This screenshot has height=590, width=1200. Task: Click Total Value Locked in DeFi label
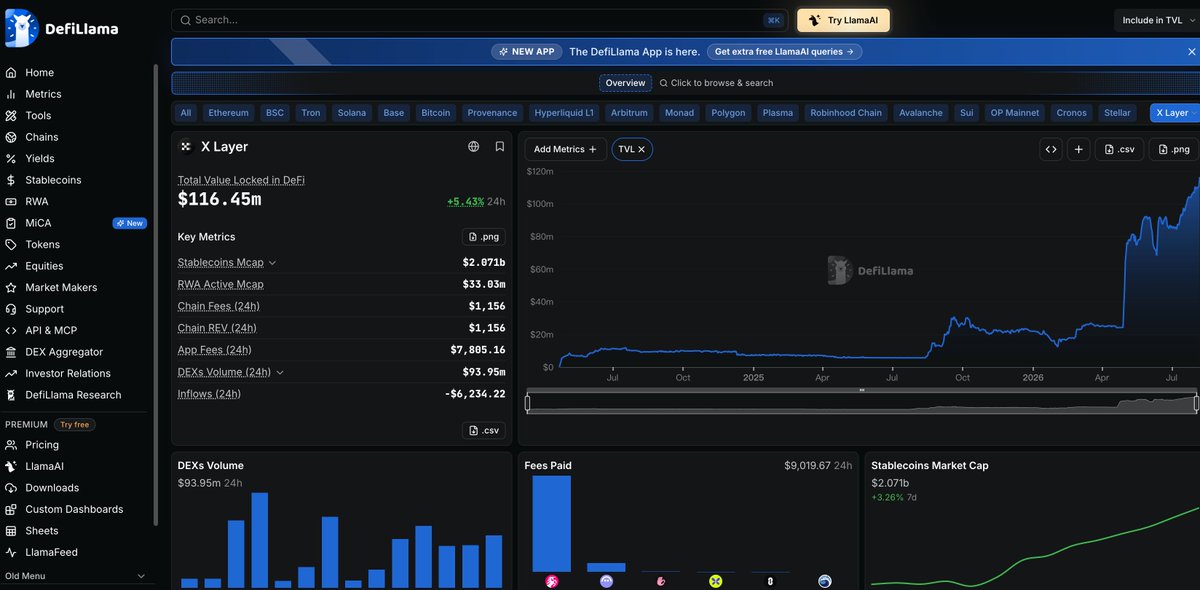[241, 180]
